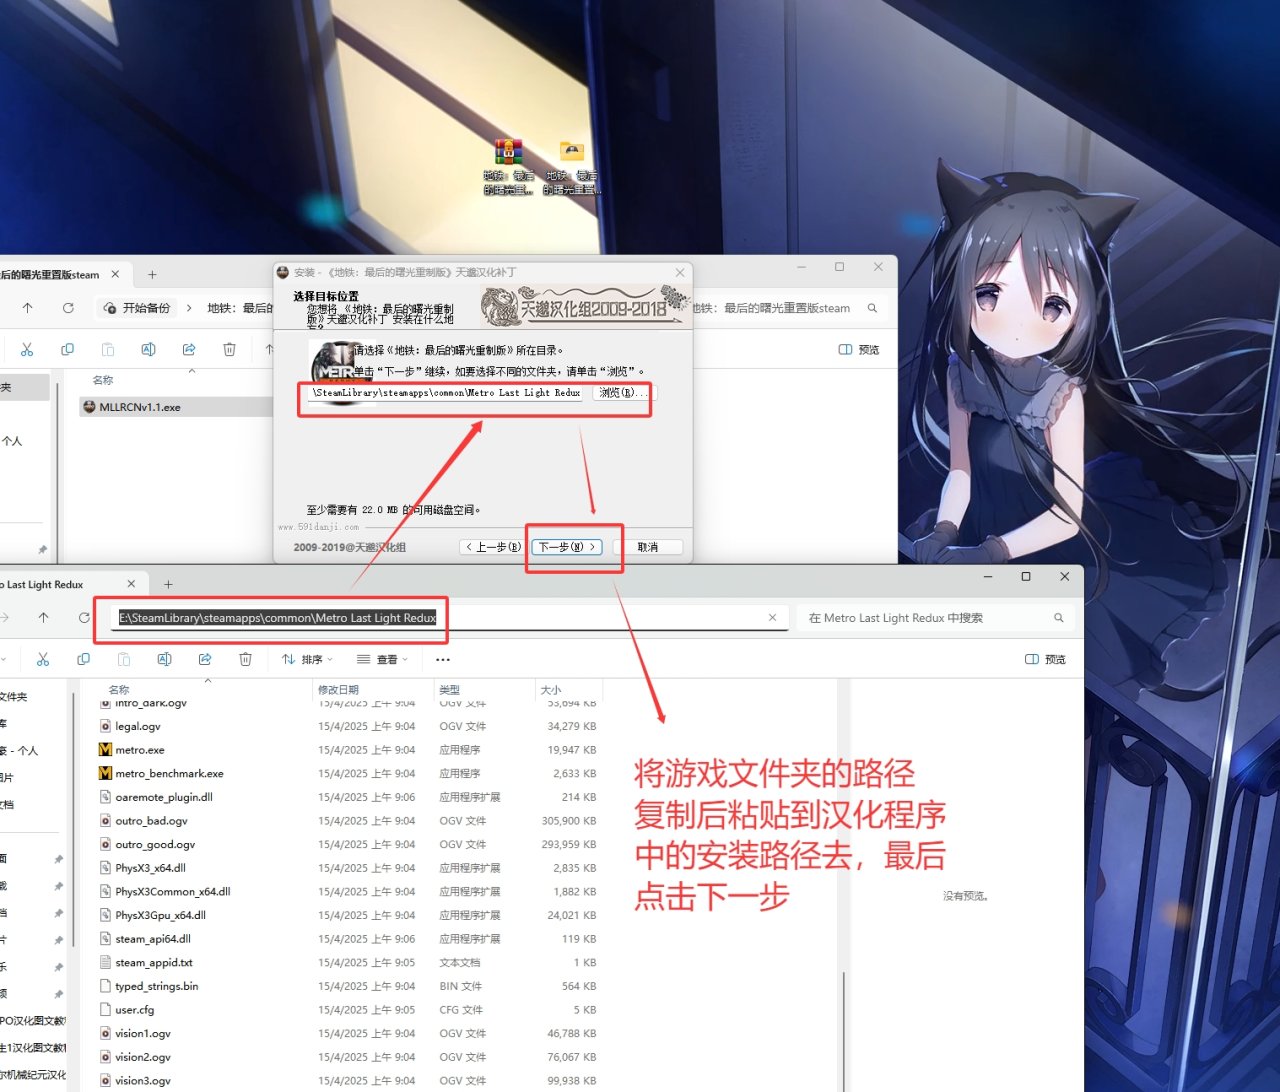This screenshot has width=1280, height=1092.
Task: Select the vision2.ogv file name
Action: coord(143,1057)
